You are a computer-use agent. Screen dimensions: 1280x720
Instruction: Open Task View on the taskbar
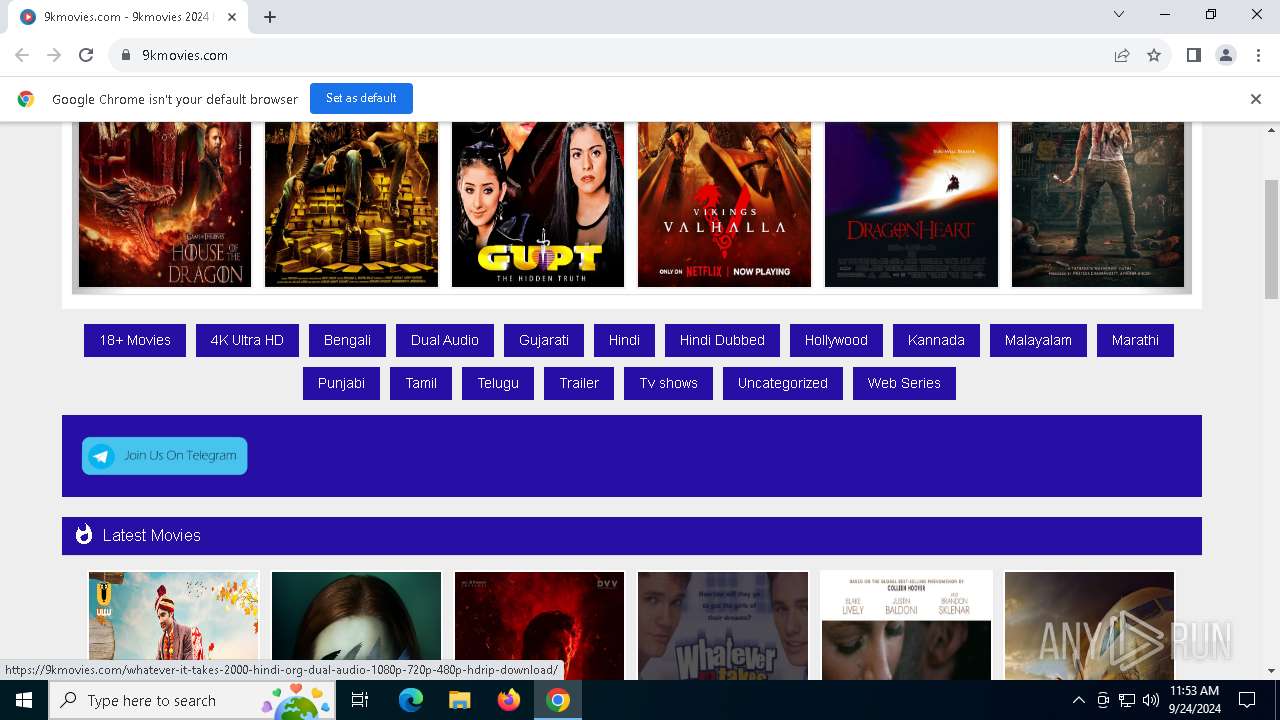point(360,700)
